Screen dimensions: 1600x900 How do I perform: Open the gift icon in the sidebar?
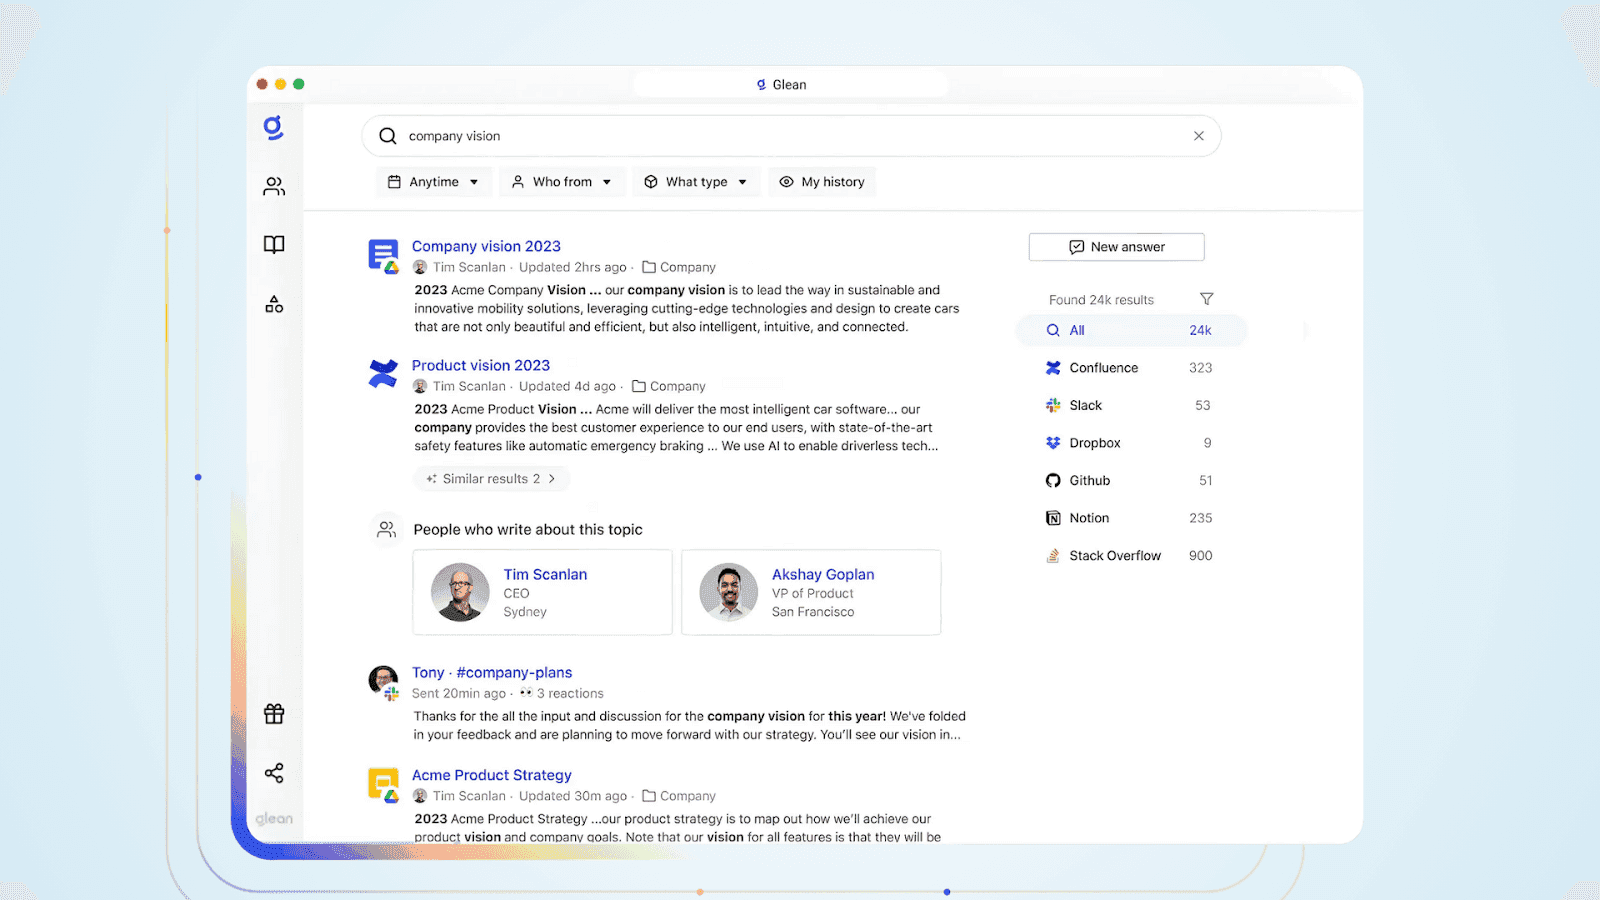pyautogui.click(x=274, y=714)
